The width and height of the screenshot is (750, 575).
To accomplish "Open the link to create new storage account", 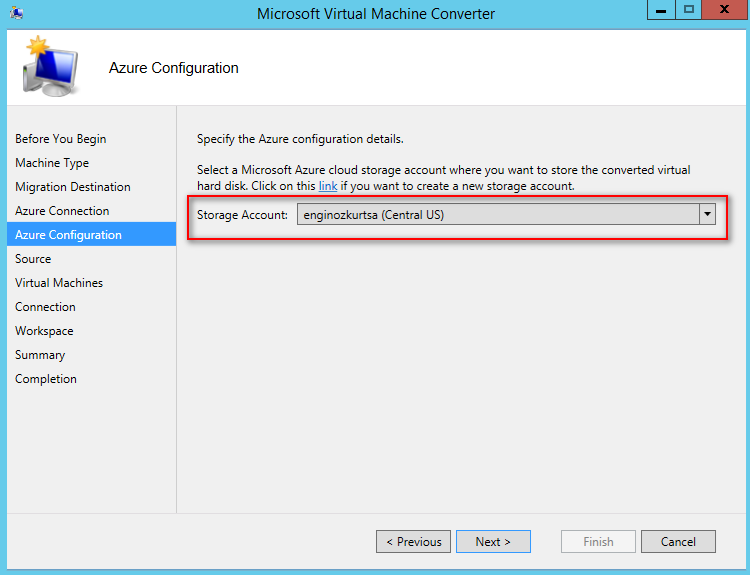I will (328, 186).
